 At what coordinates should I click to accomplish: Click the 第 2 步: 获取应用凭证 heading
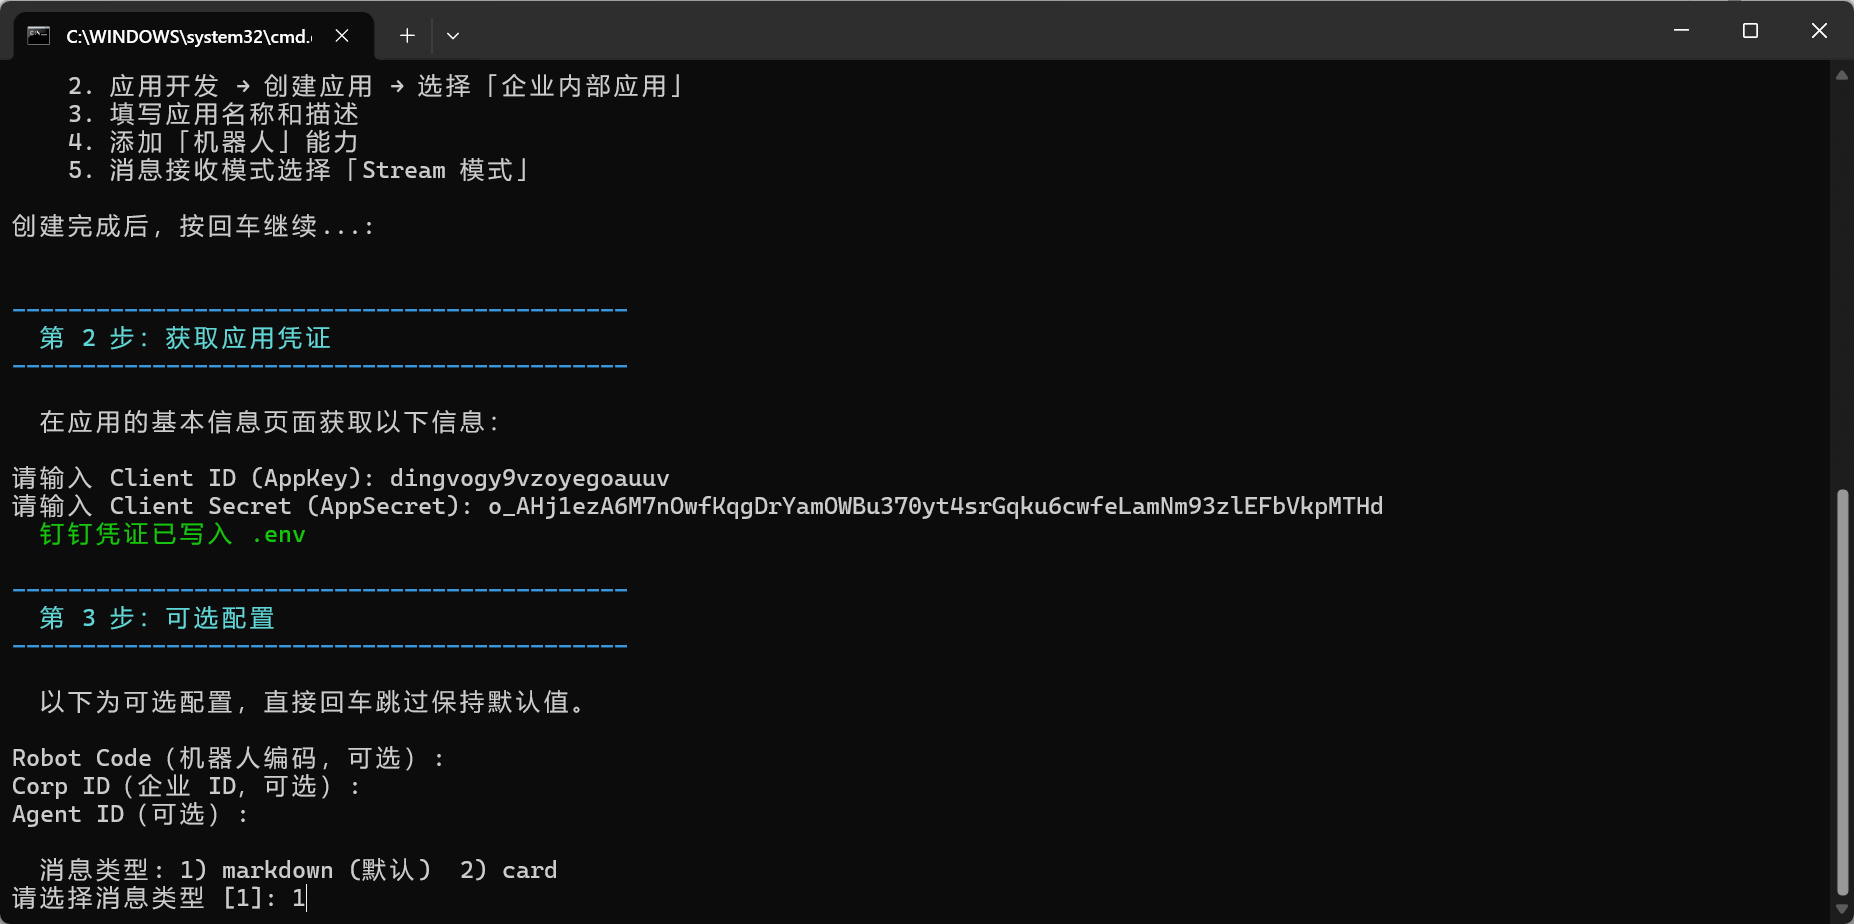click(185, 338)
